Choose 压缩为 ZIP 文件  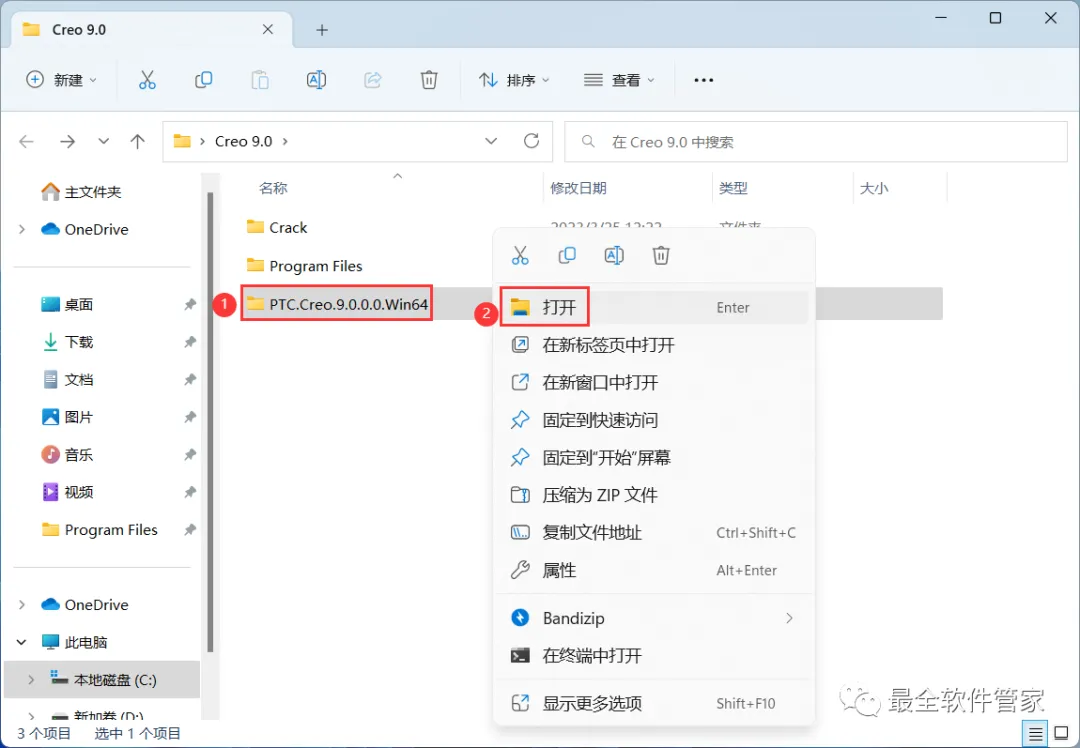click(x=654, y=495)
